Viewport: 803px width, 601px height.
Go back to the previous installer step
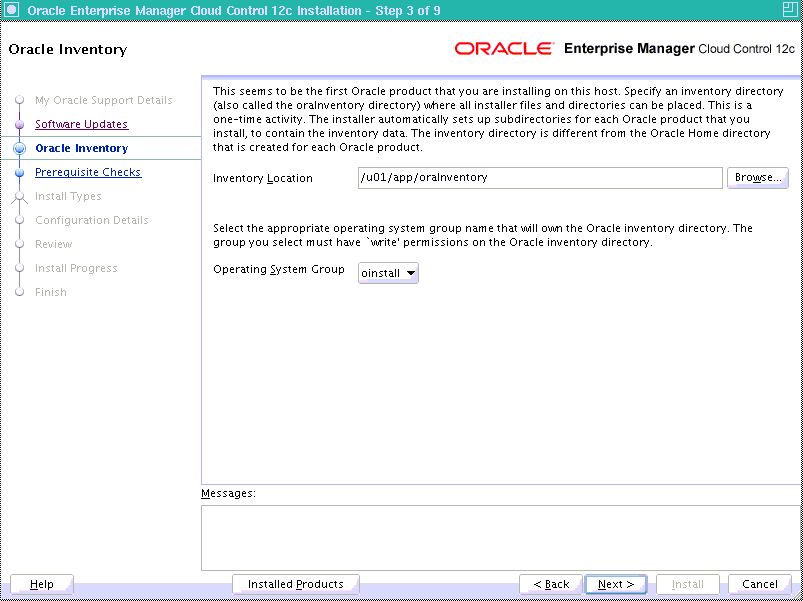pyautogui.click(x=551, y=584)
